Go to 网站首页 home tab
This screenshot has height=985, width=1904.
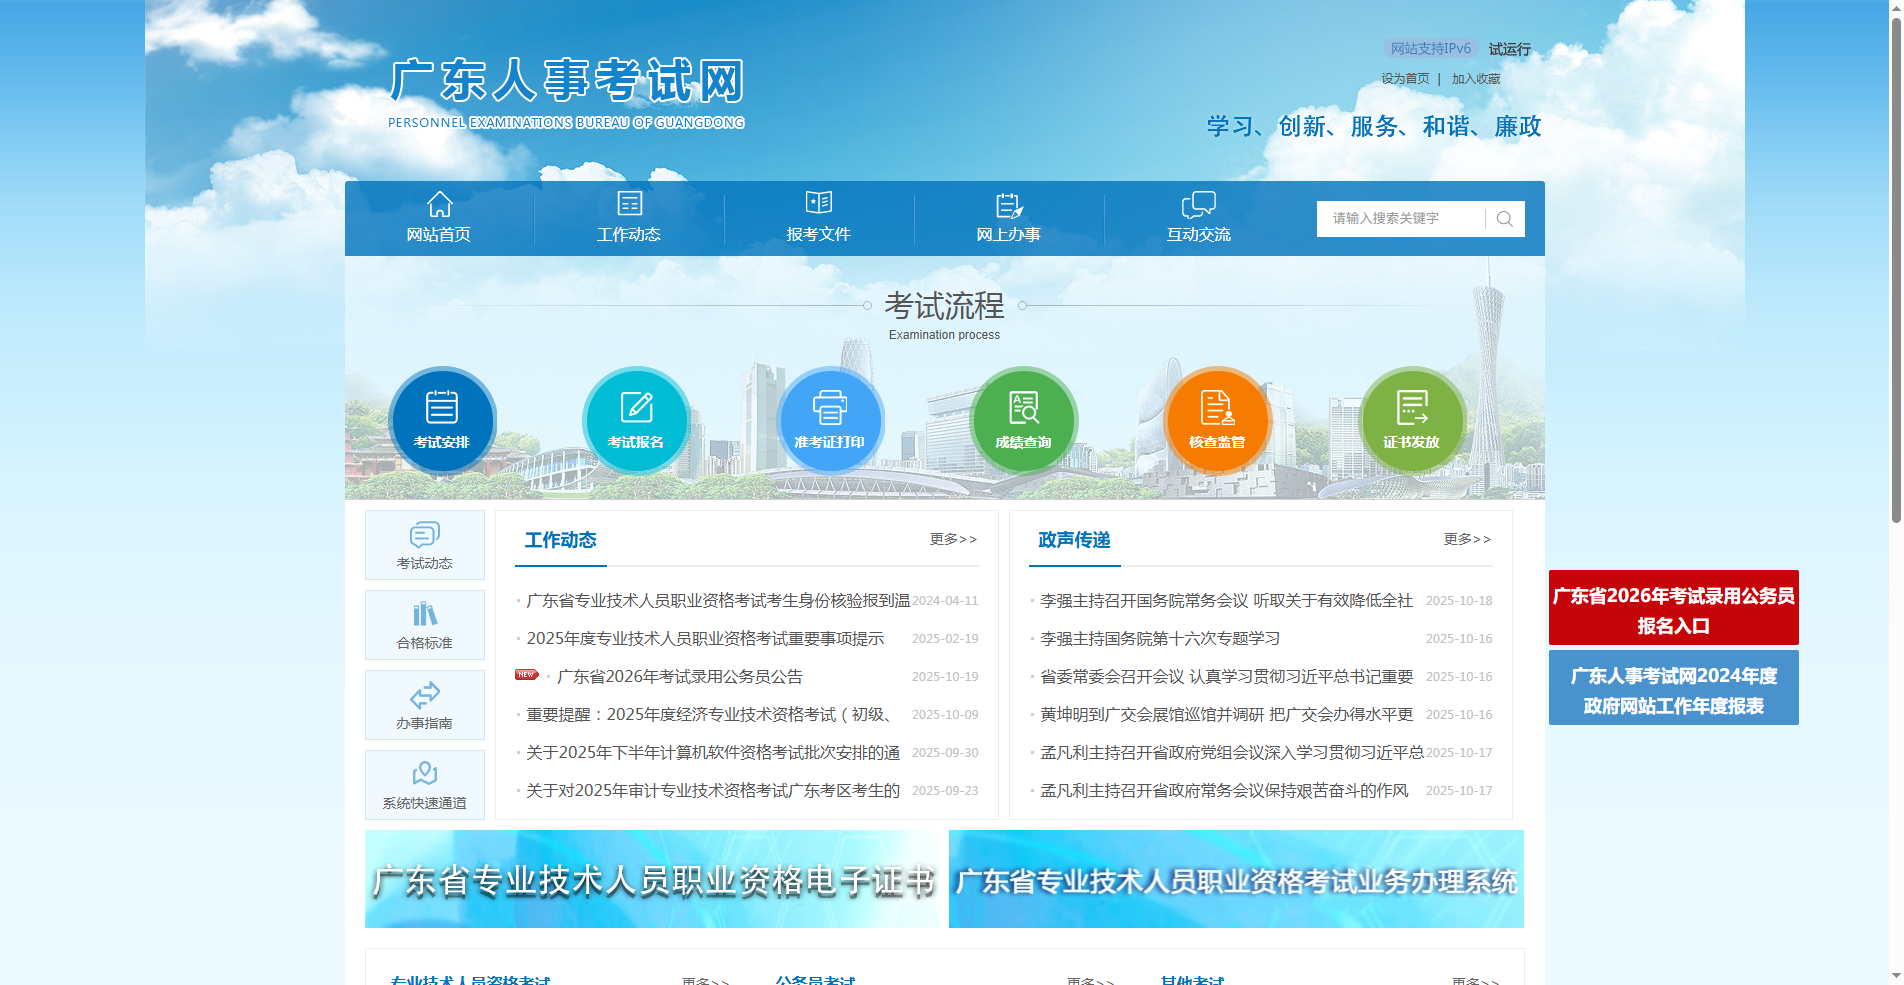(x=439, y=218)
